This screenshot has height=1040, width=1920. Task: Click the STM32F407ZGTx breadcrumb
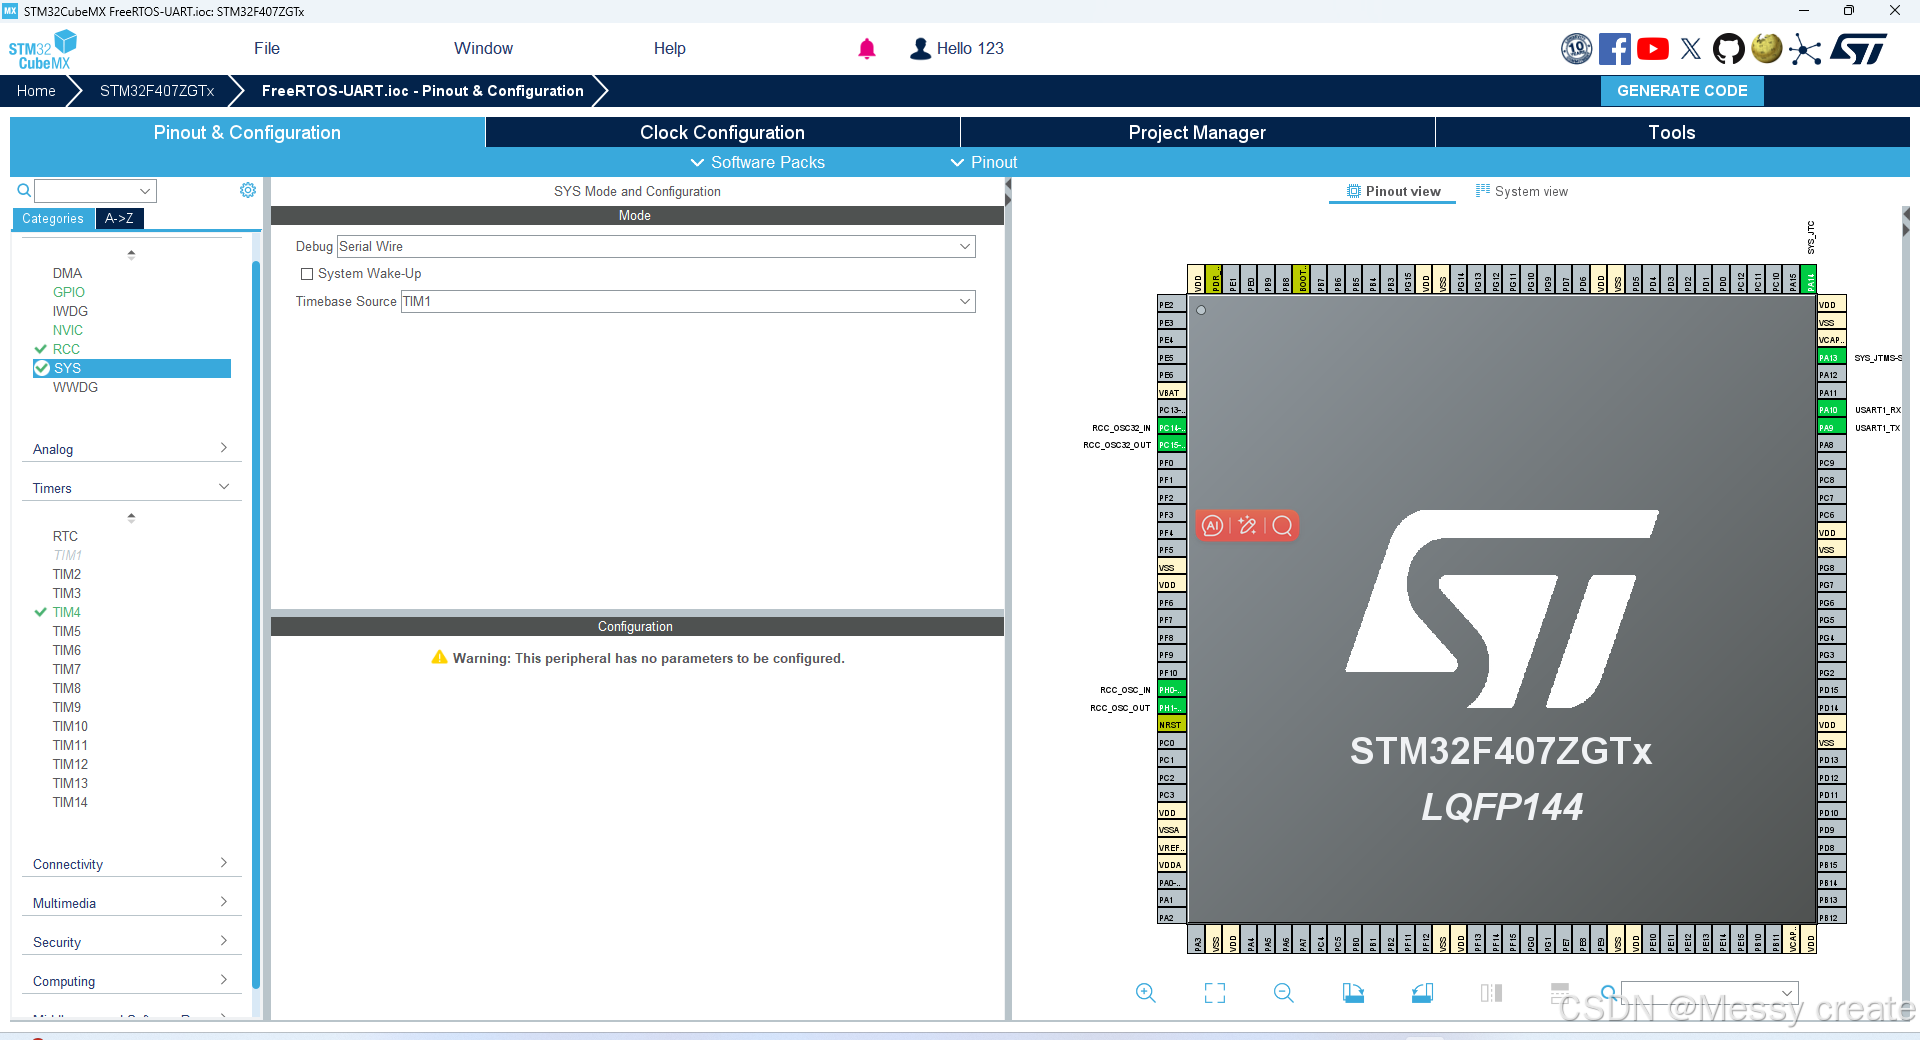click(157, 90)
